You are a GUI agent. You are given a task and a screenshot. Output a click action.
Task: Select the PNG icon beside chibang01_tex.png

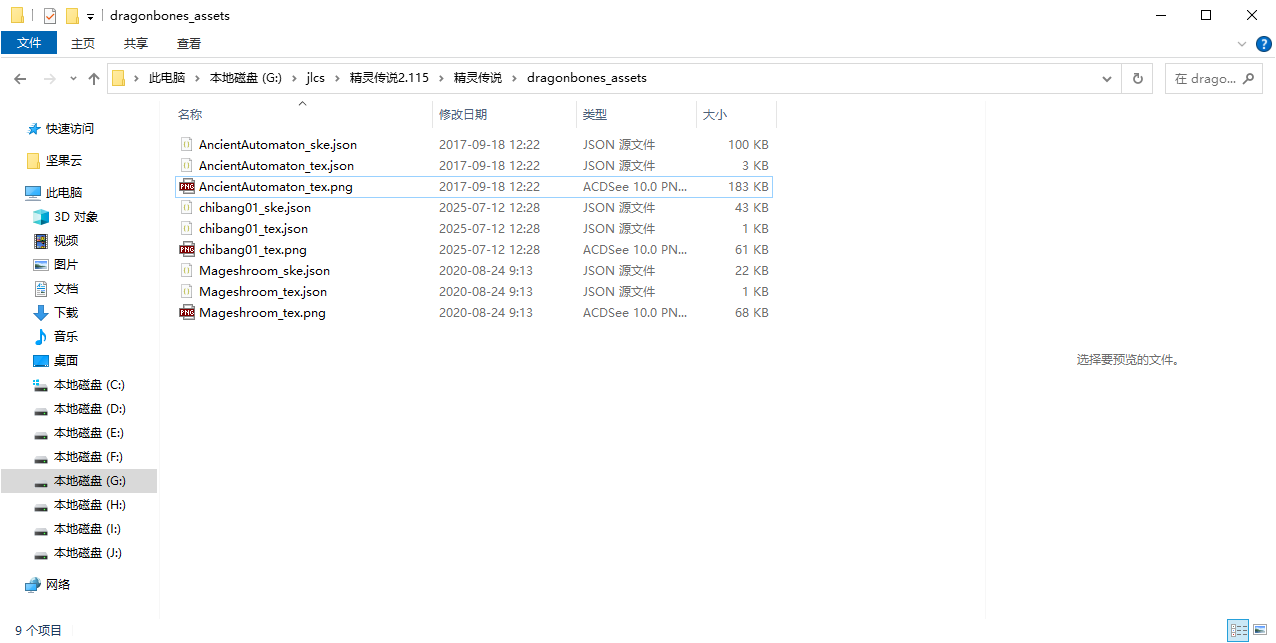[186, 250]
